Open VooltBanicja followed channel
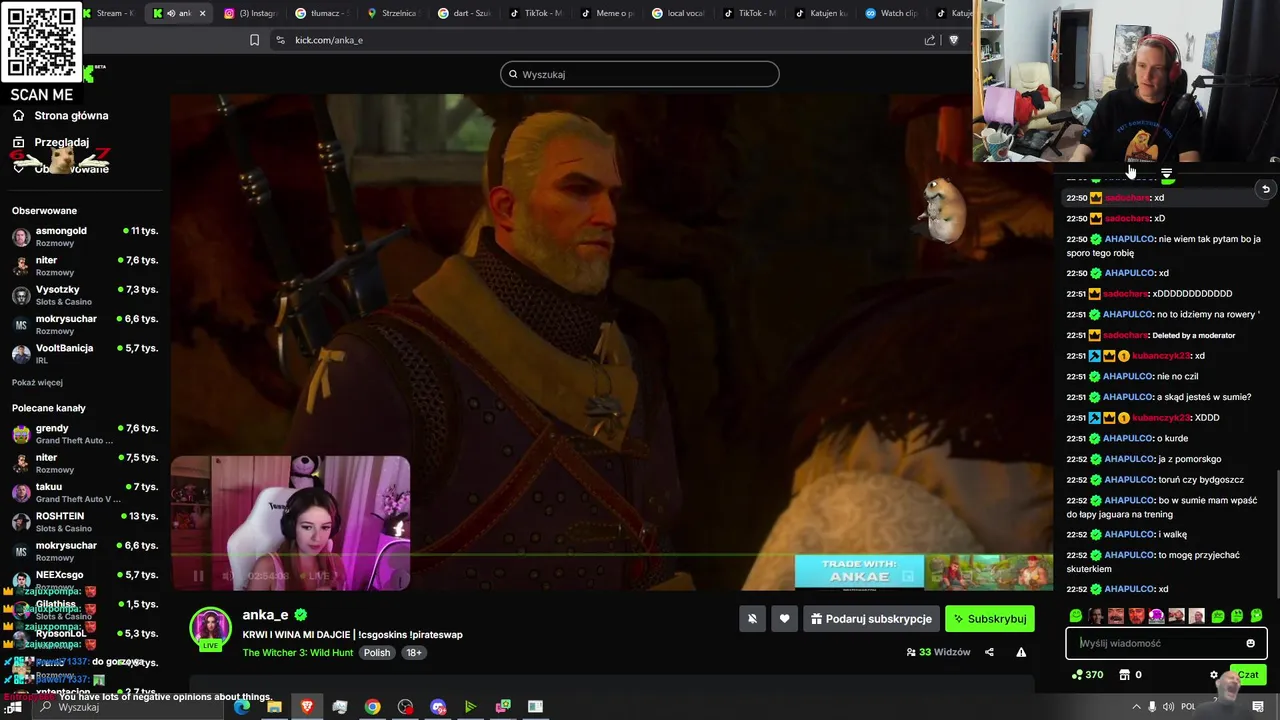 pos(84,353)
